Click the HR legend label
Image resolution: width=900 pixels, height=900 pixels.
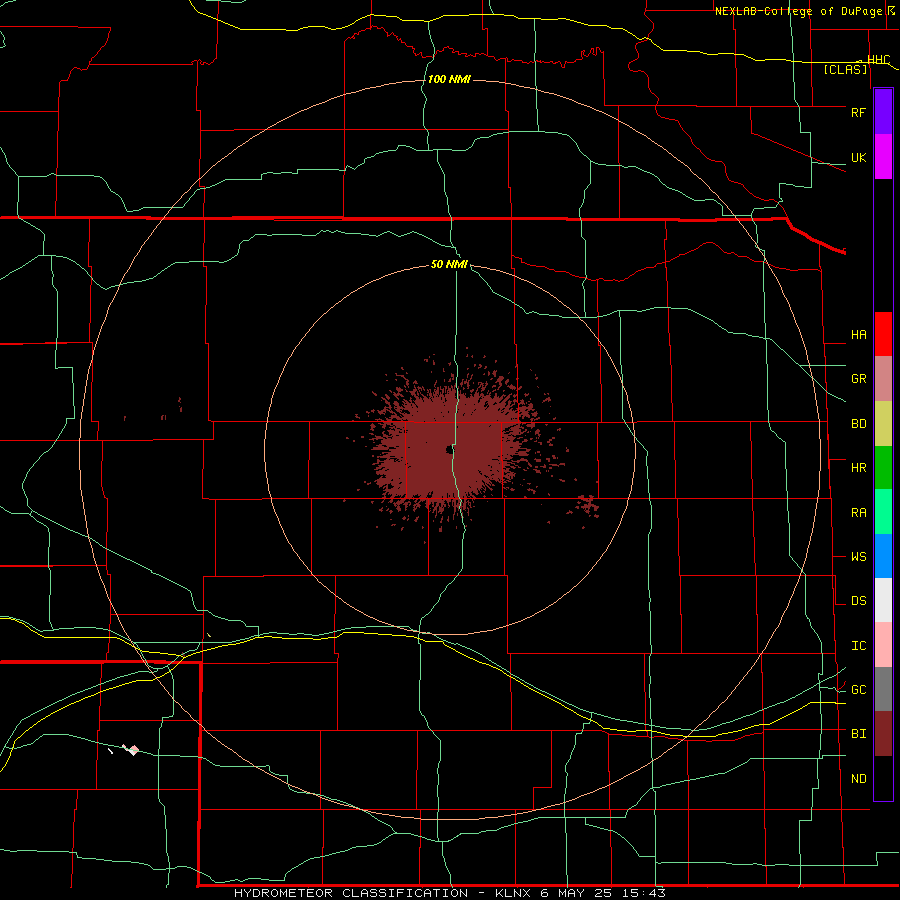(858, 468)
